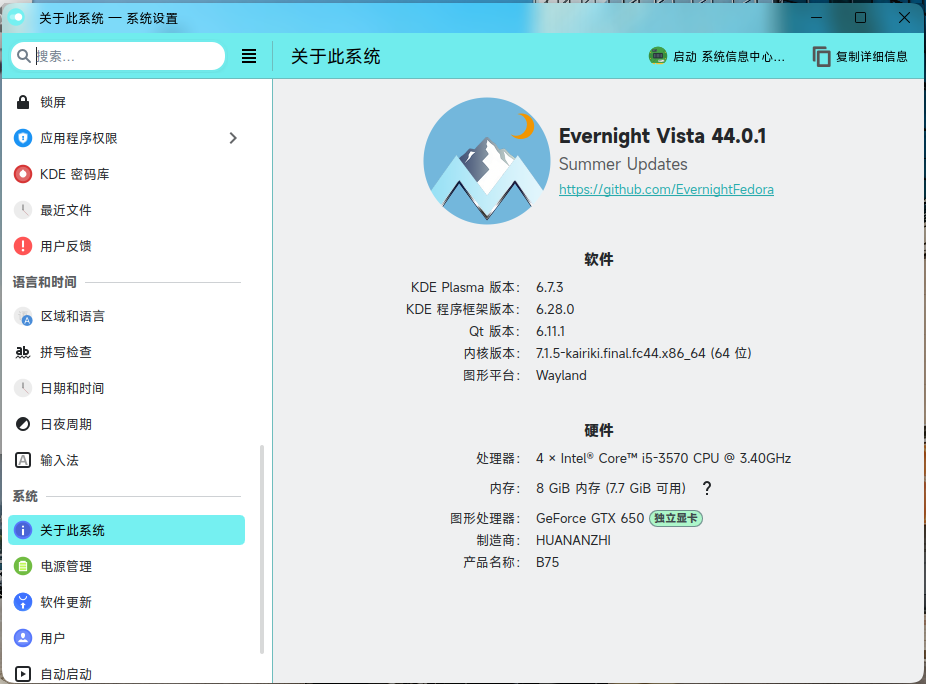The image size is (926, 684).
Task: Click the 8 GiB 内存 memory value
Action: [611, 488]
